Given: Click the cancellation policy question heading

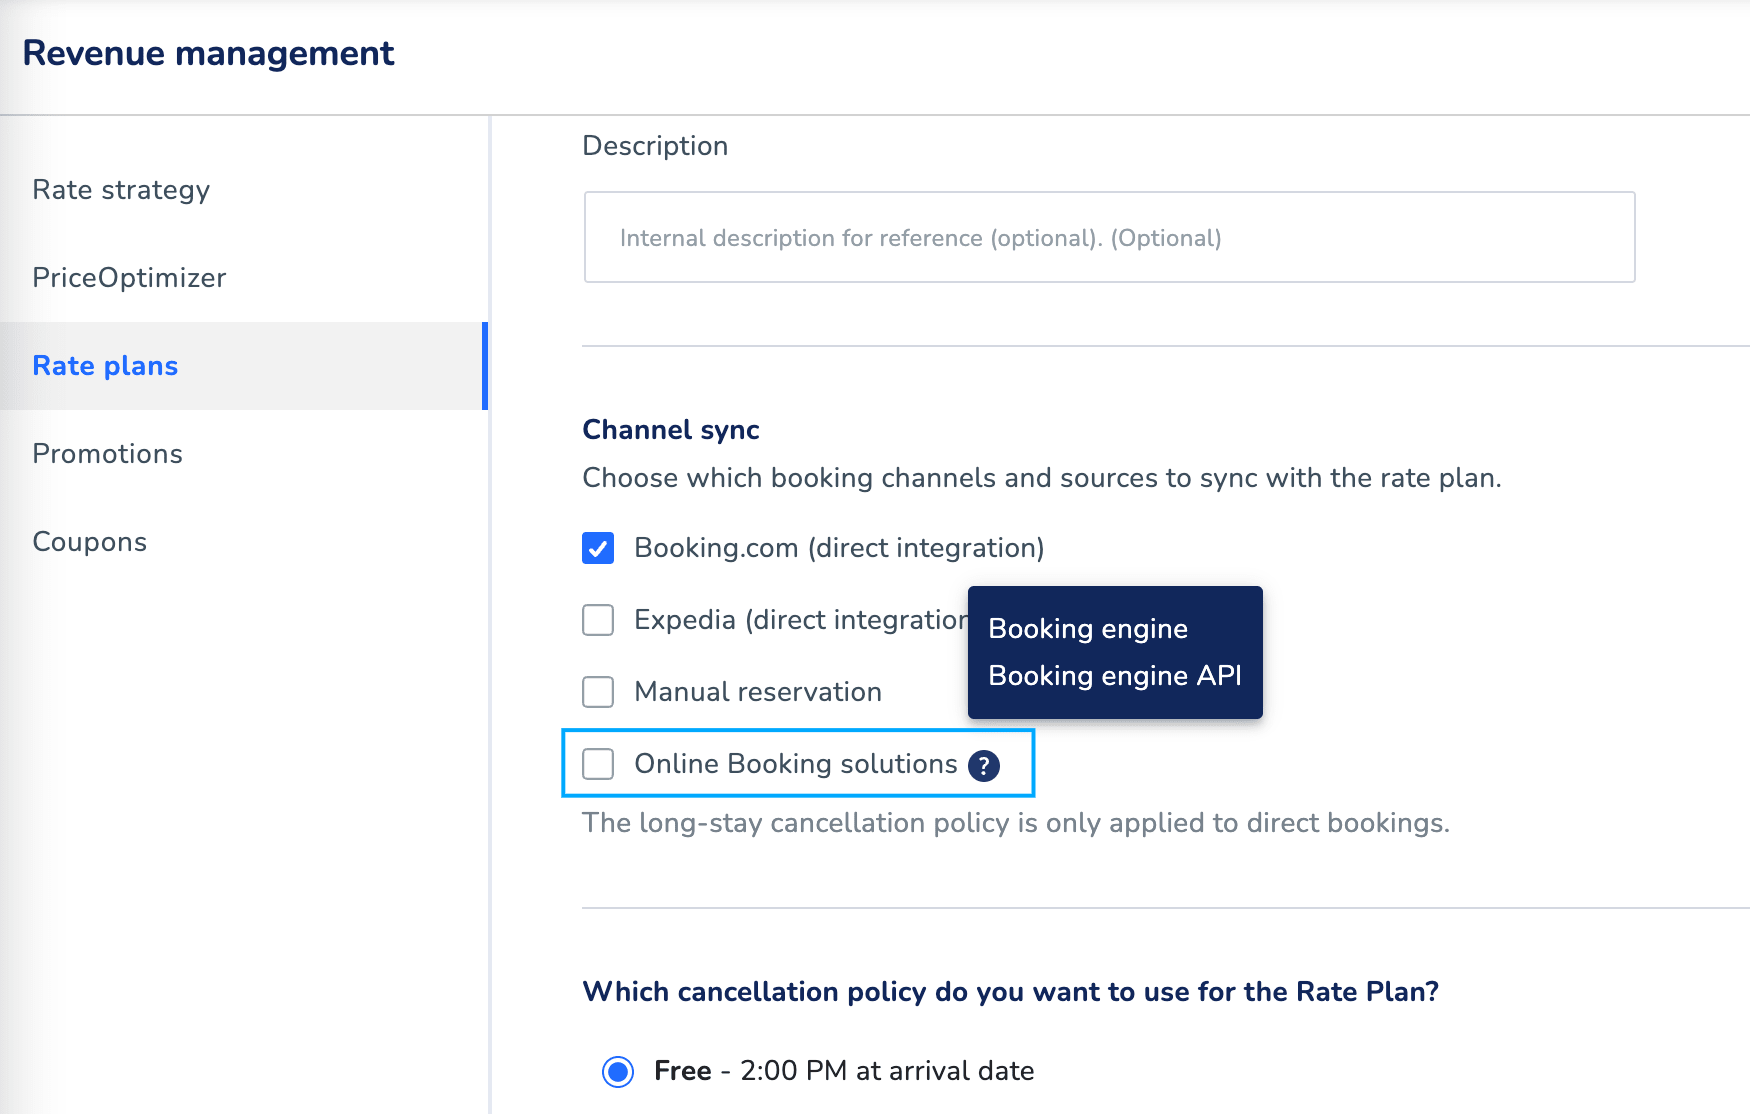Looking at the screenshot, I should pyautogui.click(x=1011, y=992).
